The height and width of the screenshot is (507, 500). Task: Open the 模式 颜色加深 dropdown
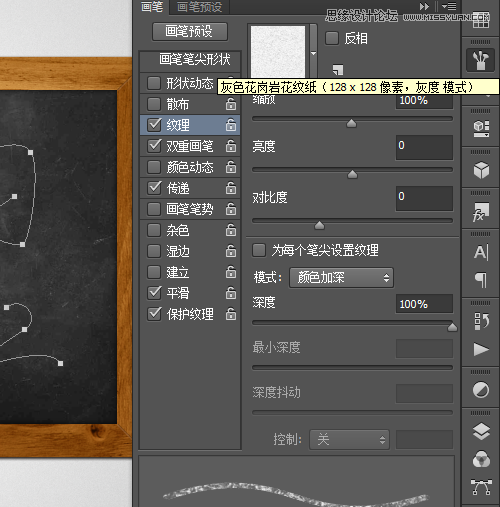click(x=341, y=278)
